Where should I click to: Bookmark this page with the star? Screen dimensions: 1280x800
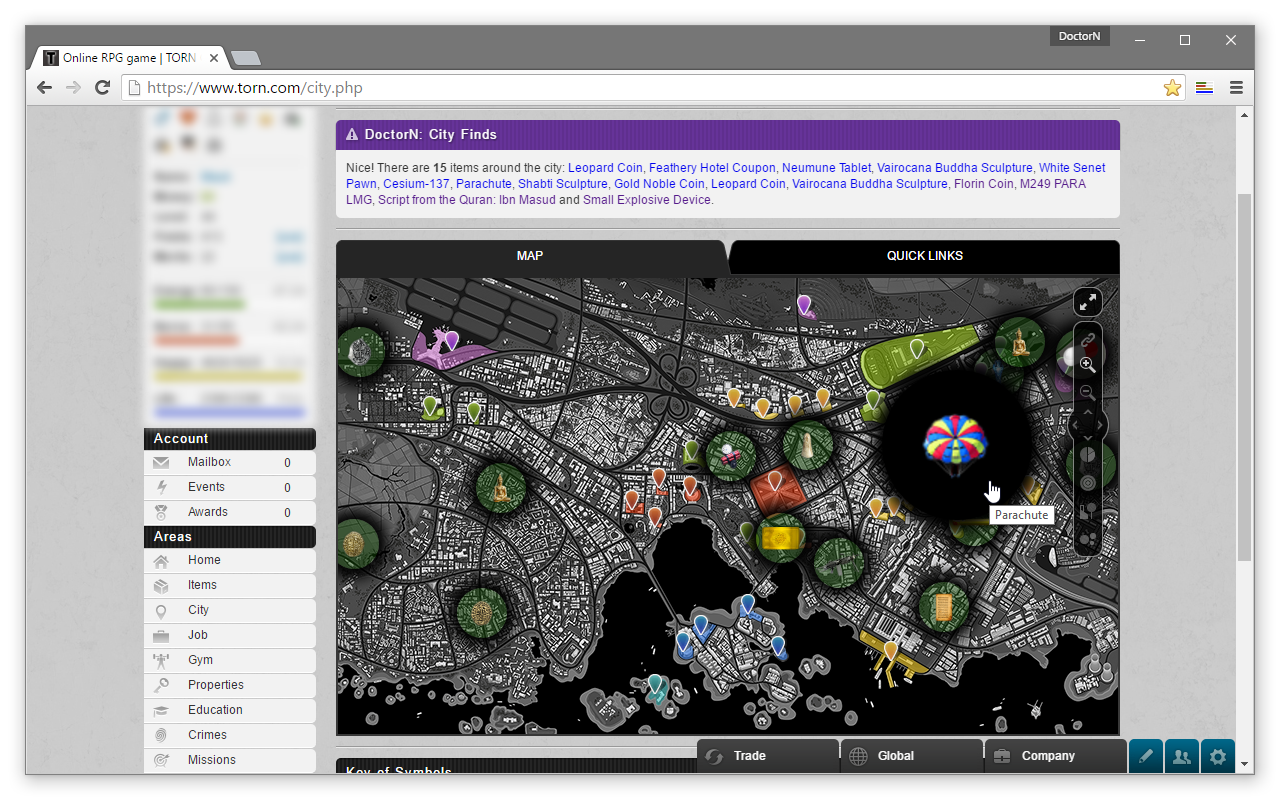(x=1172, y=88)
